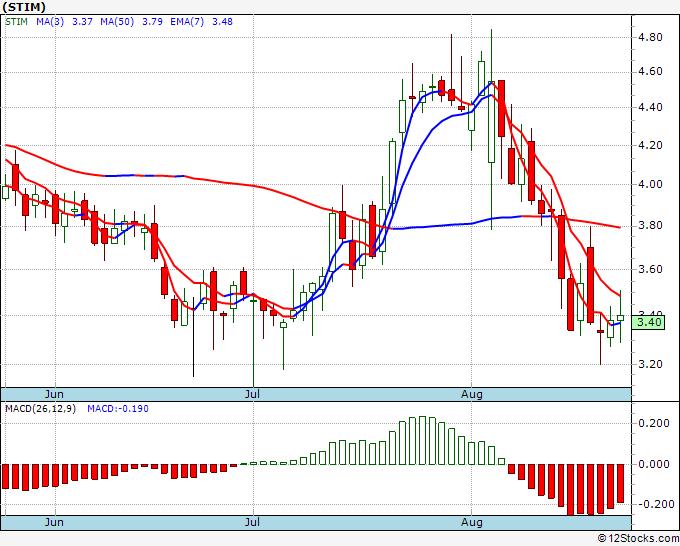This screenshot has height=546, width=680.
Task: Click the 4.80 price axis label
Action: 650,37
